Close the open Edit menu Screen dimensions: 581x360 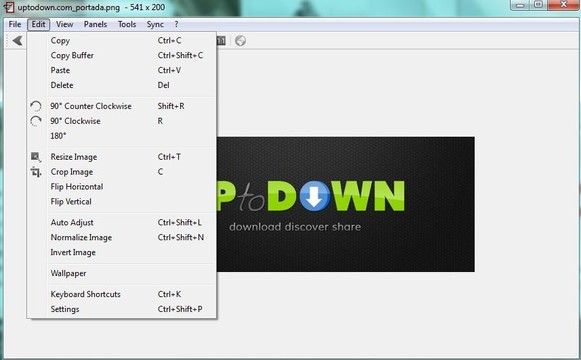coord(38,24)
